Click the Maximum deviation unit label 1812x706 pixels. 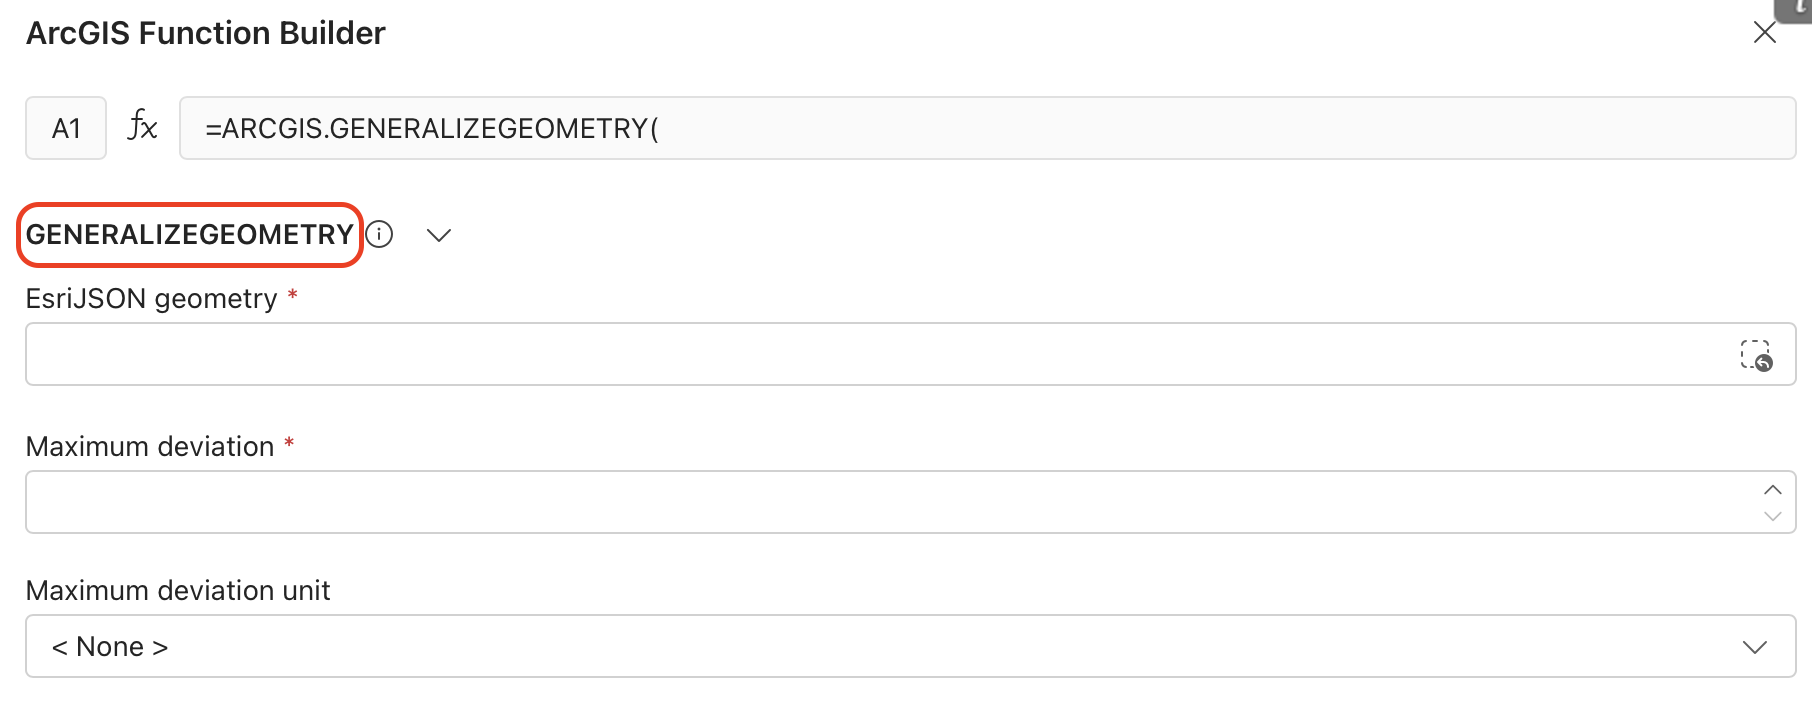pos(178,590)
